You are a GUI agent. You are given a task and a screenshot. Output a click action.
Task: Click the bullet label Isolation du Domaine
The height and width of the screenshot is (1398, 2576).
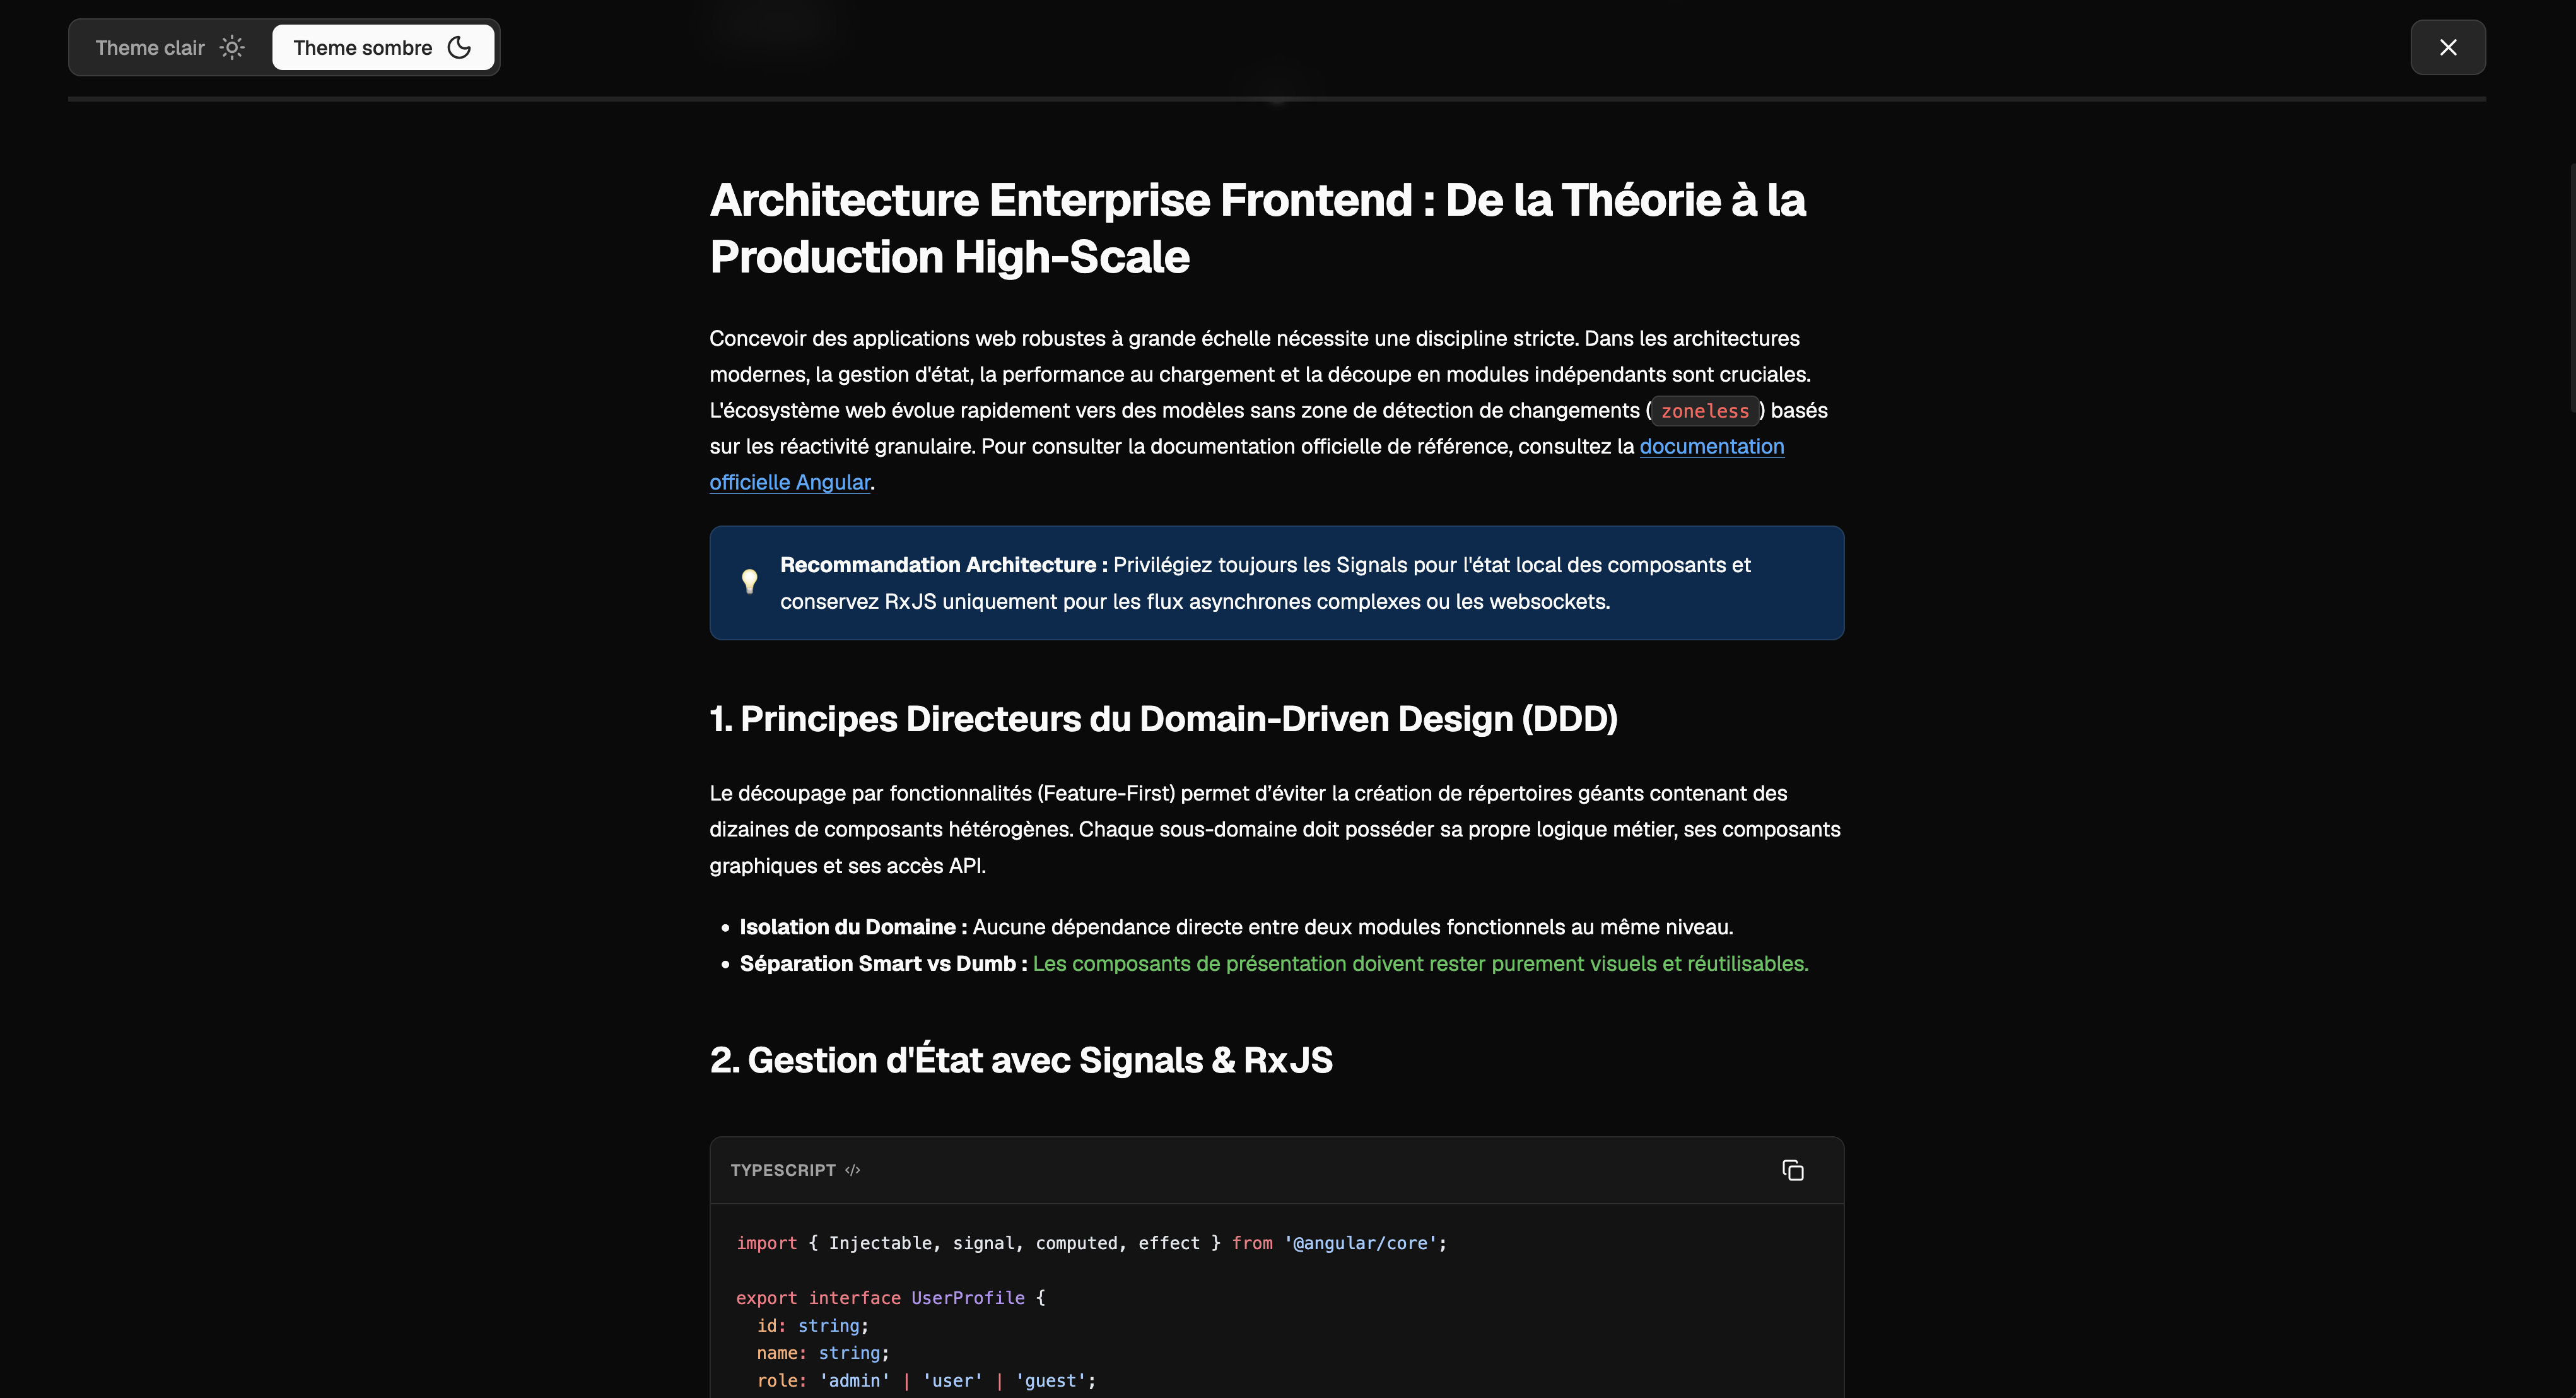pyautogui.click(x=853, y=927)
